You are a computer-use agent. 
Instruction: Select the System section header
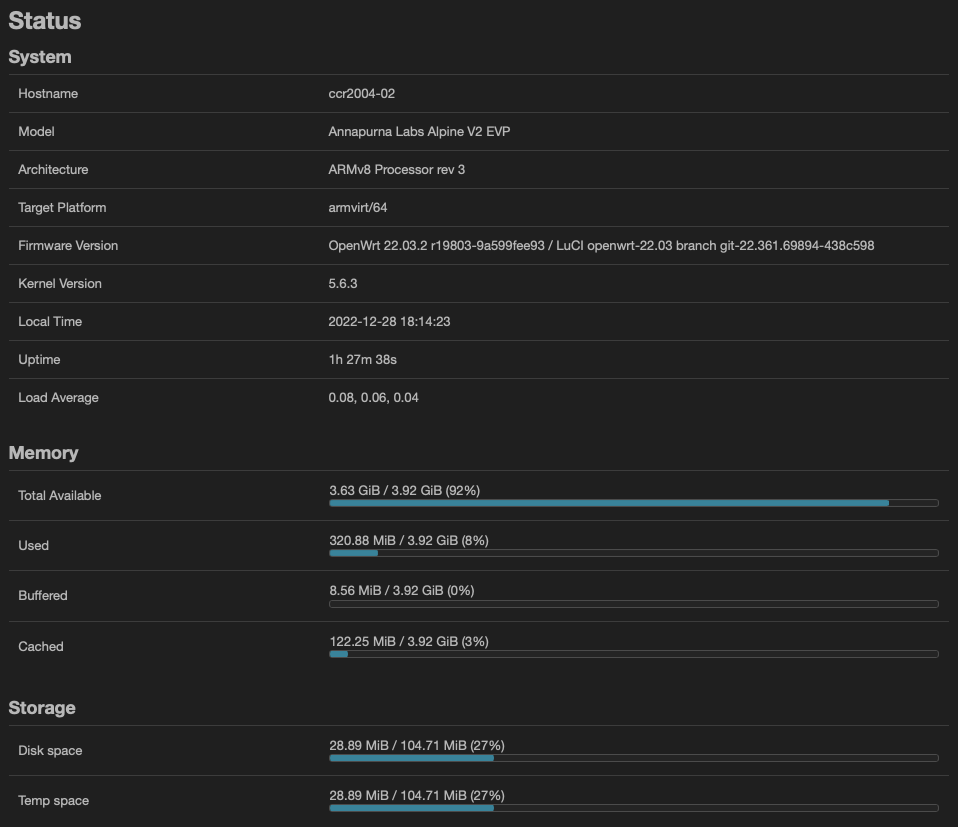coord(40,57)
